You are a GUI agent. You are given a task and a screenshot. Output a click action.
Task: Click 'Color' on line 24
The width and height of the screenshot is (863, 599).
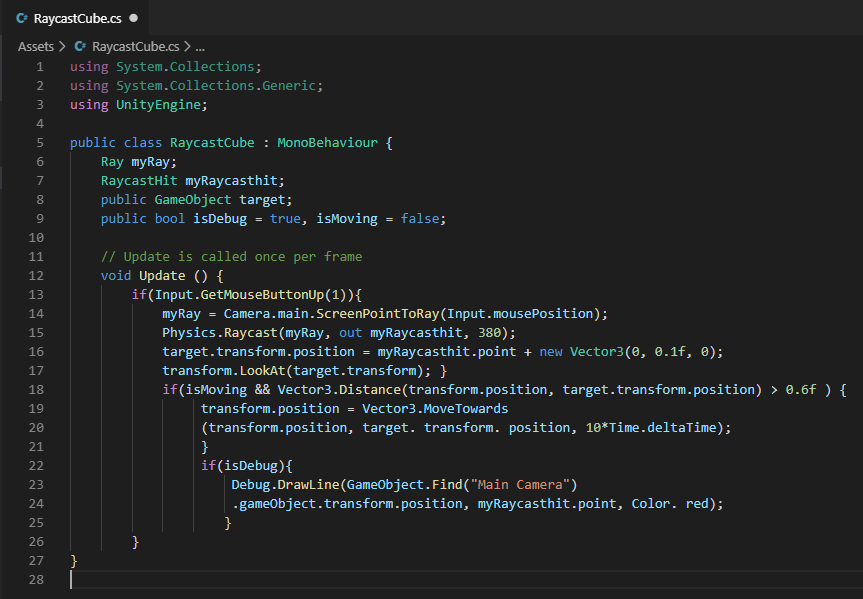pyautogui.click(x=651, y=503)
